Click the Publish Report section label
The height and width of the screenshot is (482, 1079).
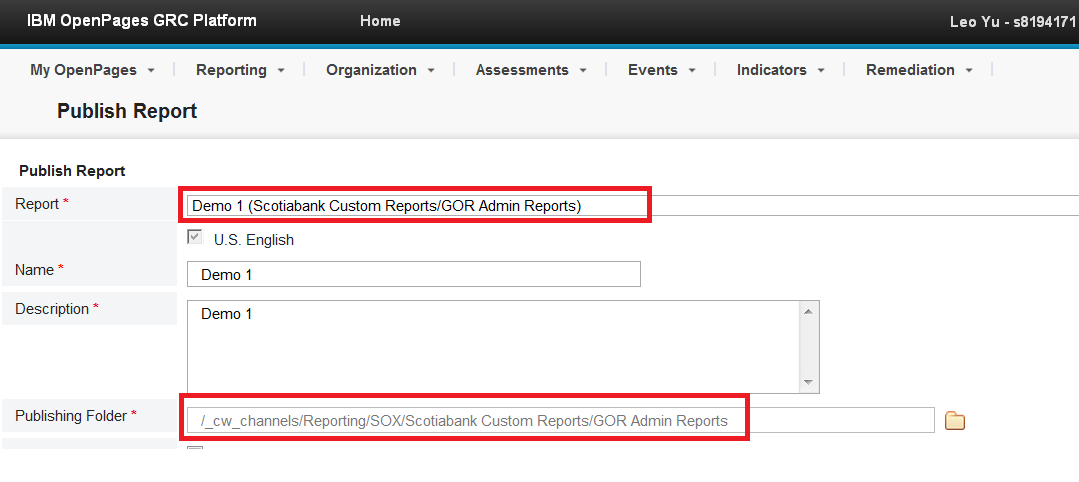72,171
